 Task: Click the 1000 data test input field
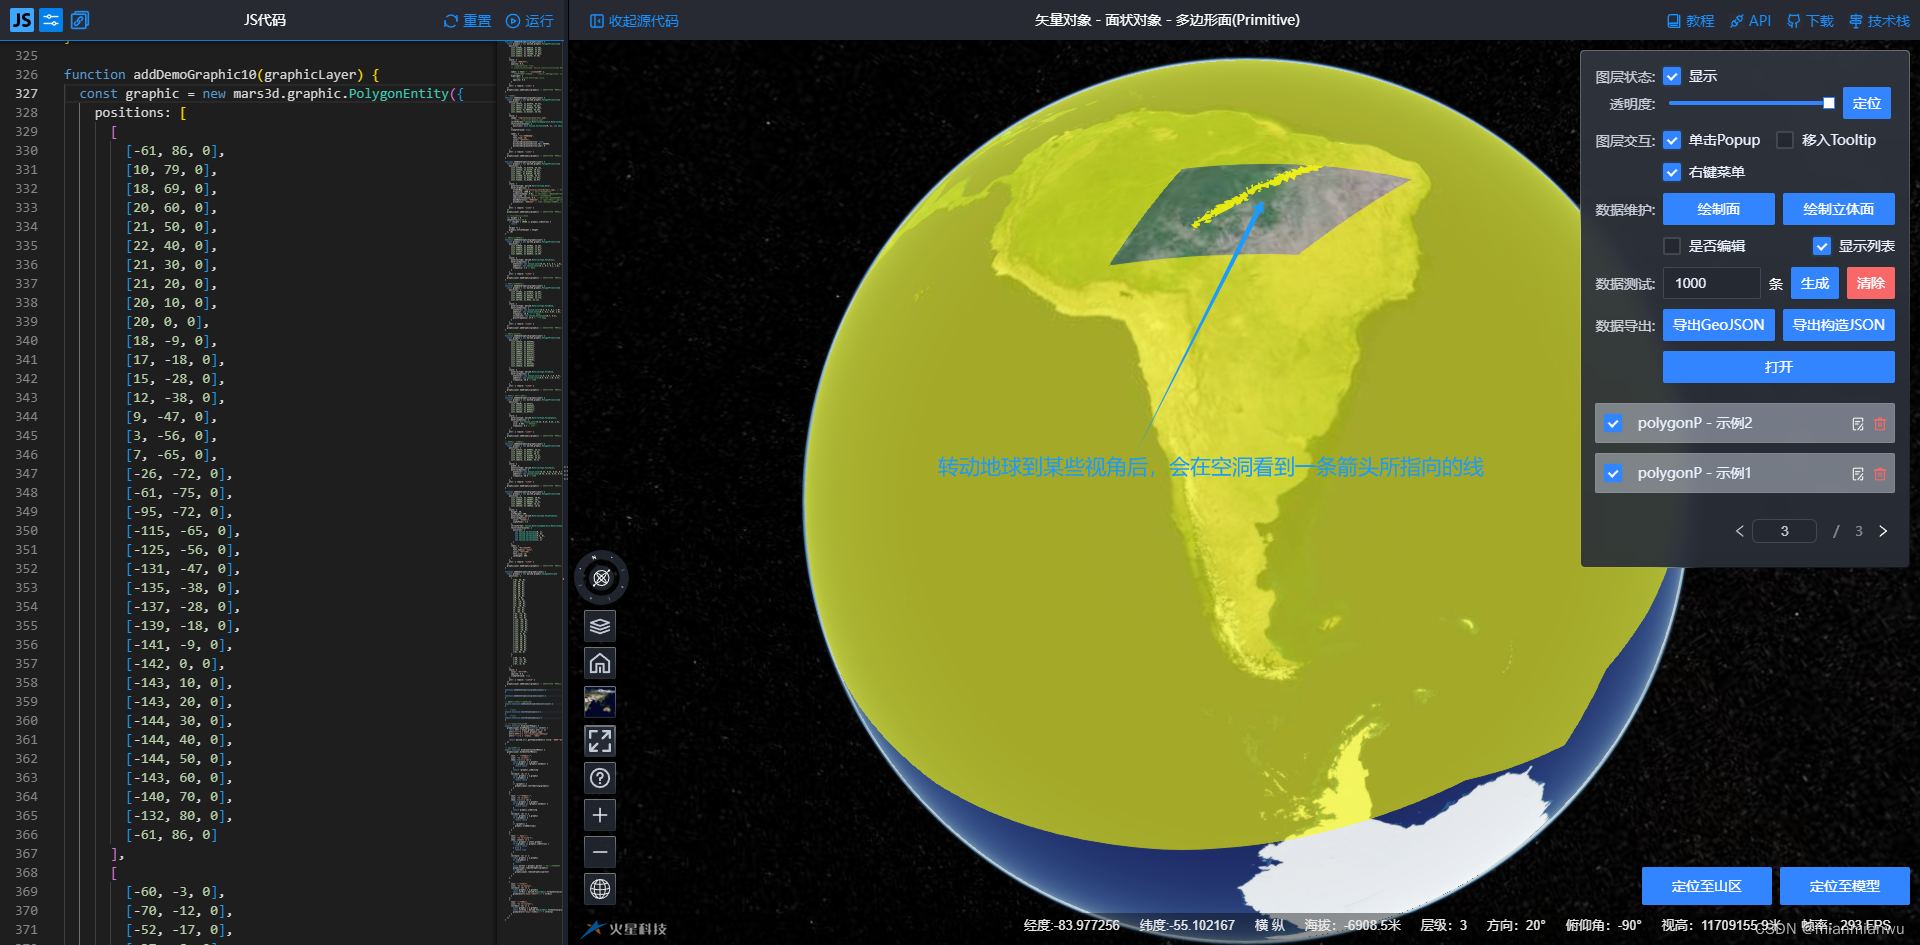1711,283
